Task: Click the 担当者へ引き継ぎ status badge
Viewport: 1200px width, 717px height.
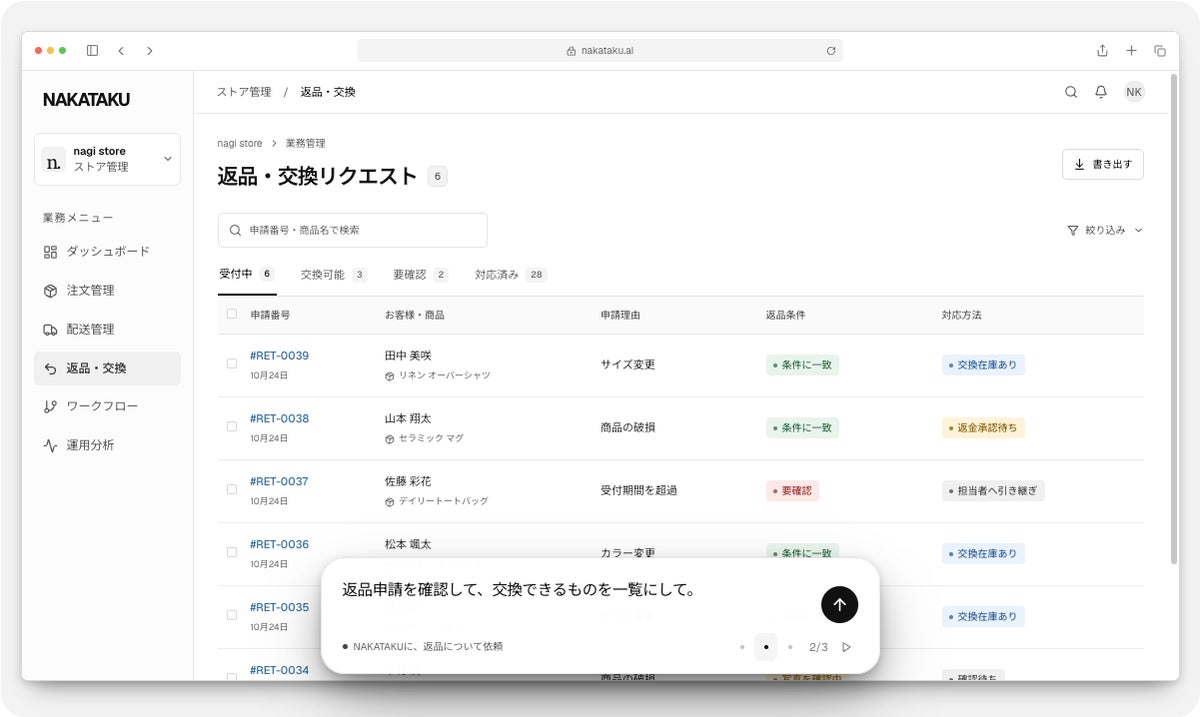Action: 993,491
